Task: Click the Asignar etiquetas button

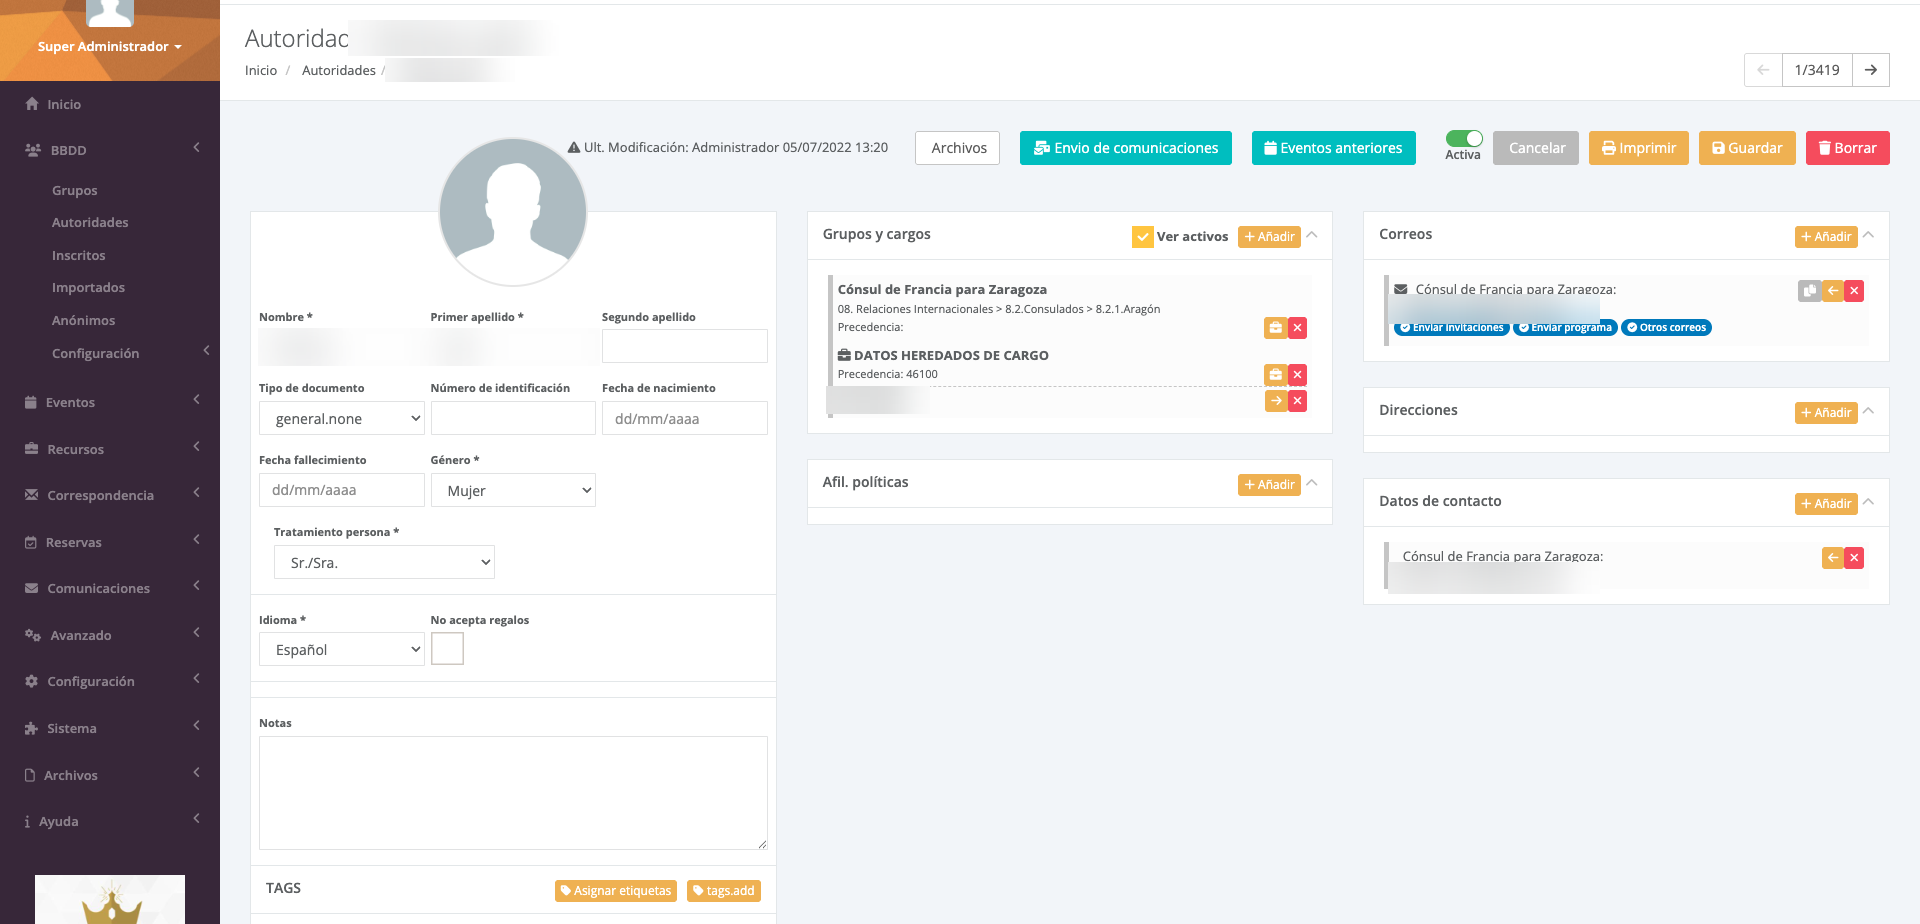Action: point(616,891)
